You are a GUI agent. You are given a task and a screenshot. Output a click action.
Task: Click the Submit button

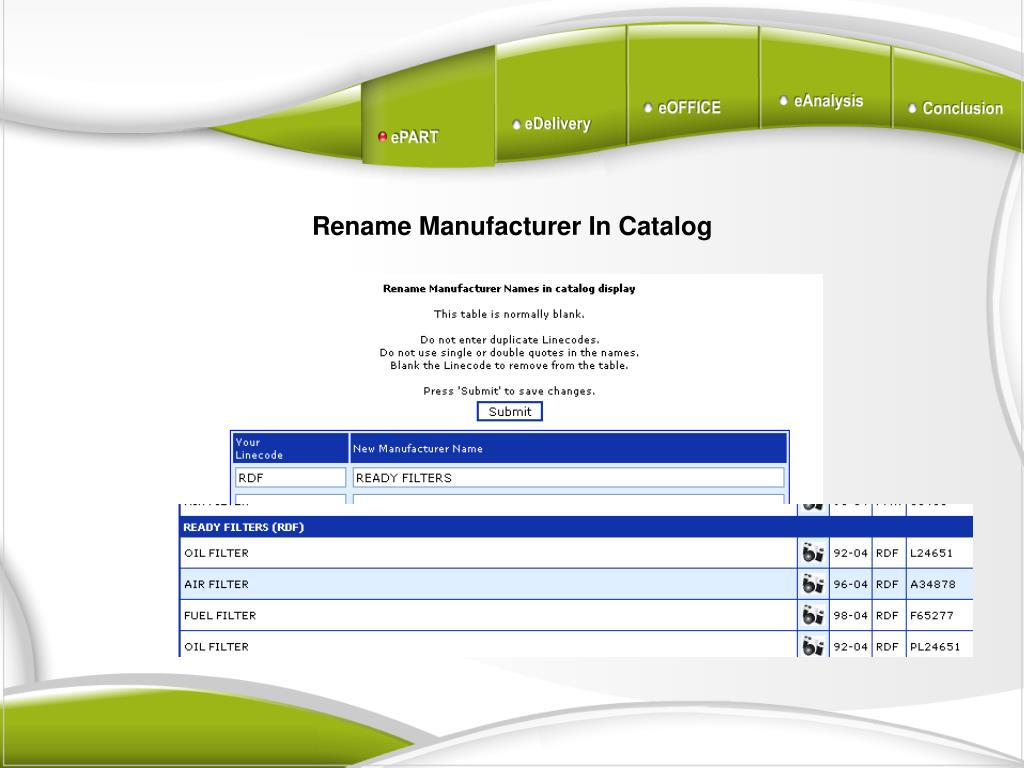tap(509, 411)
